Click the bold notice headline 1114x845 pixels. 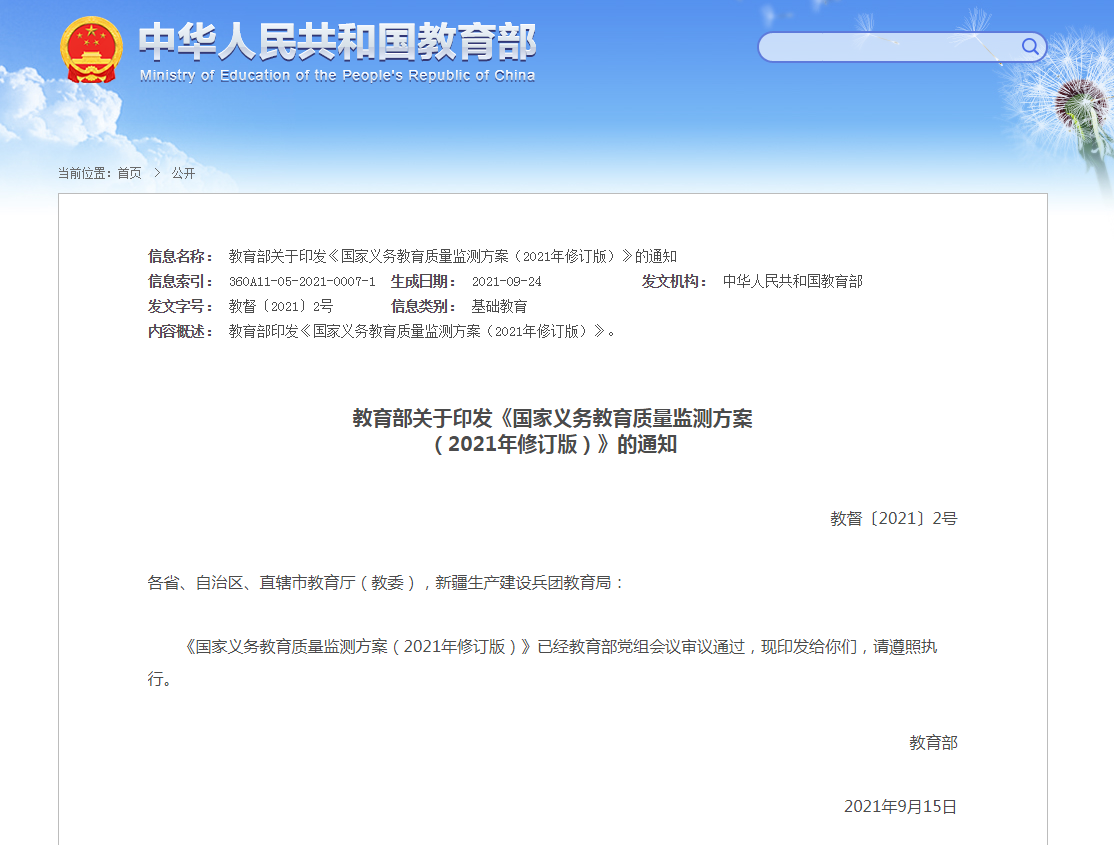553,431
